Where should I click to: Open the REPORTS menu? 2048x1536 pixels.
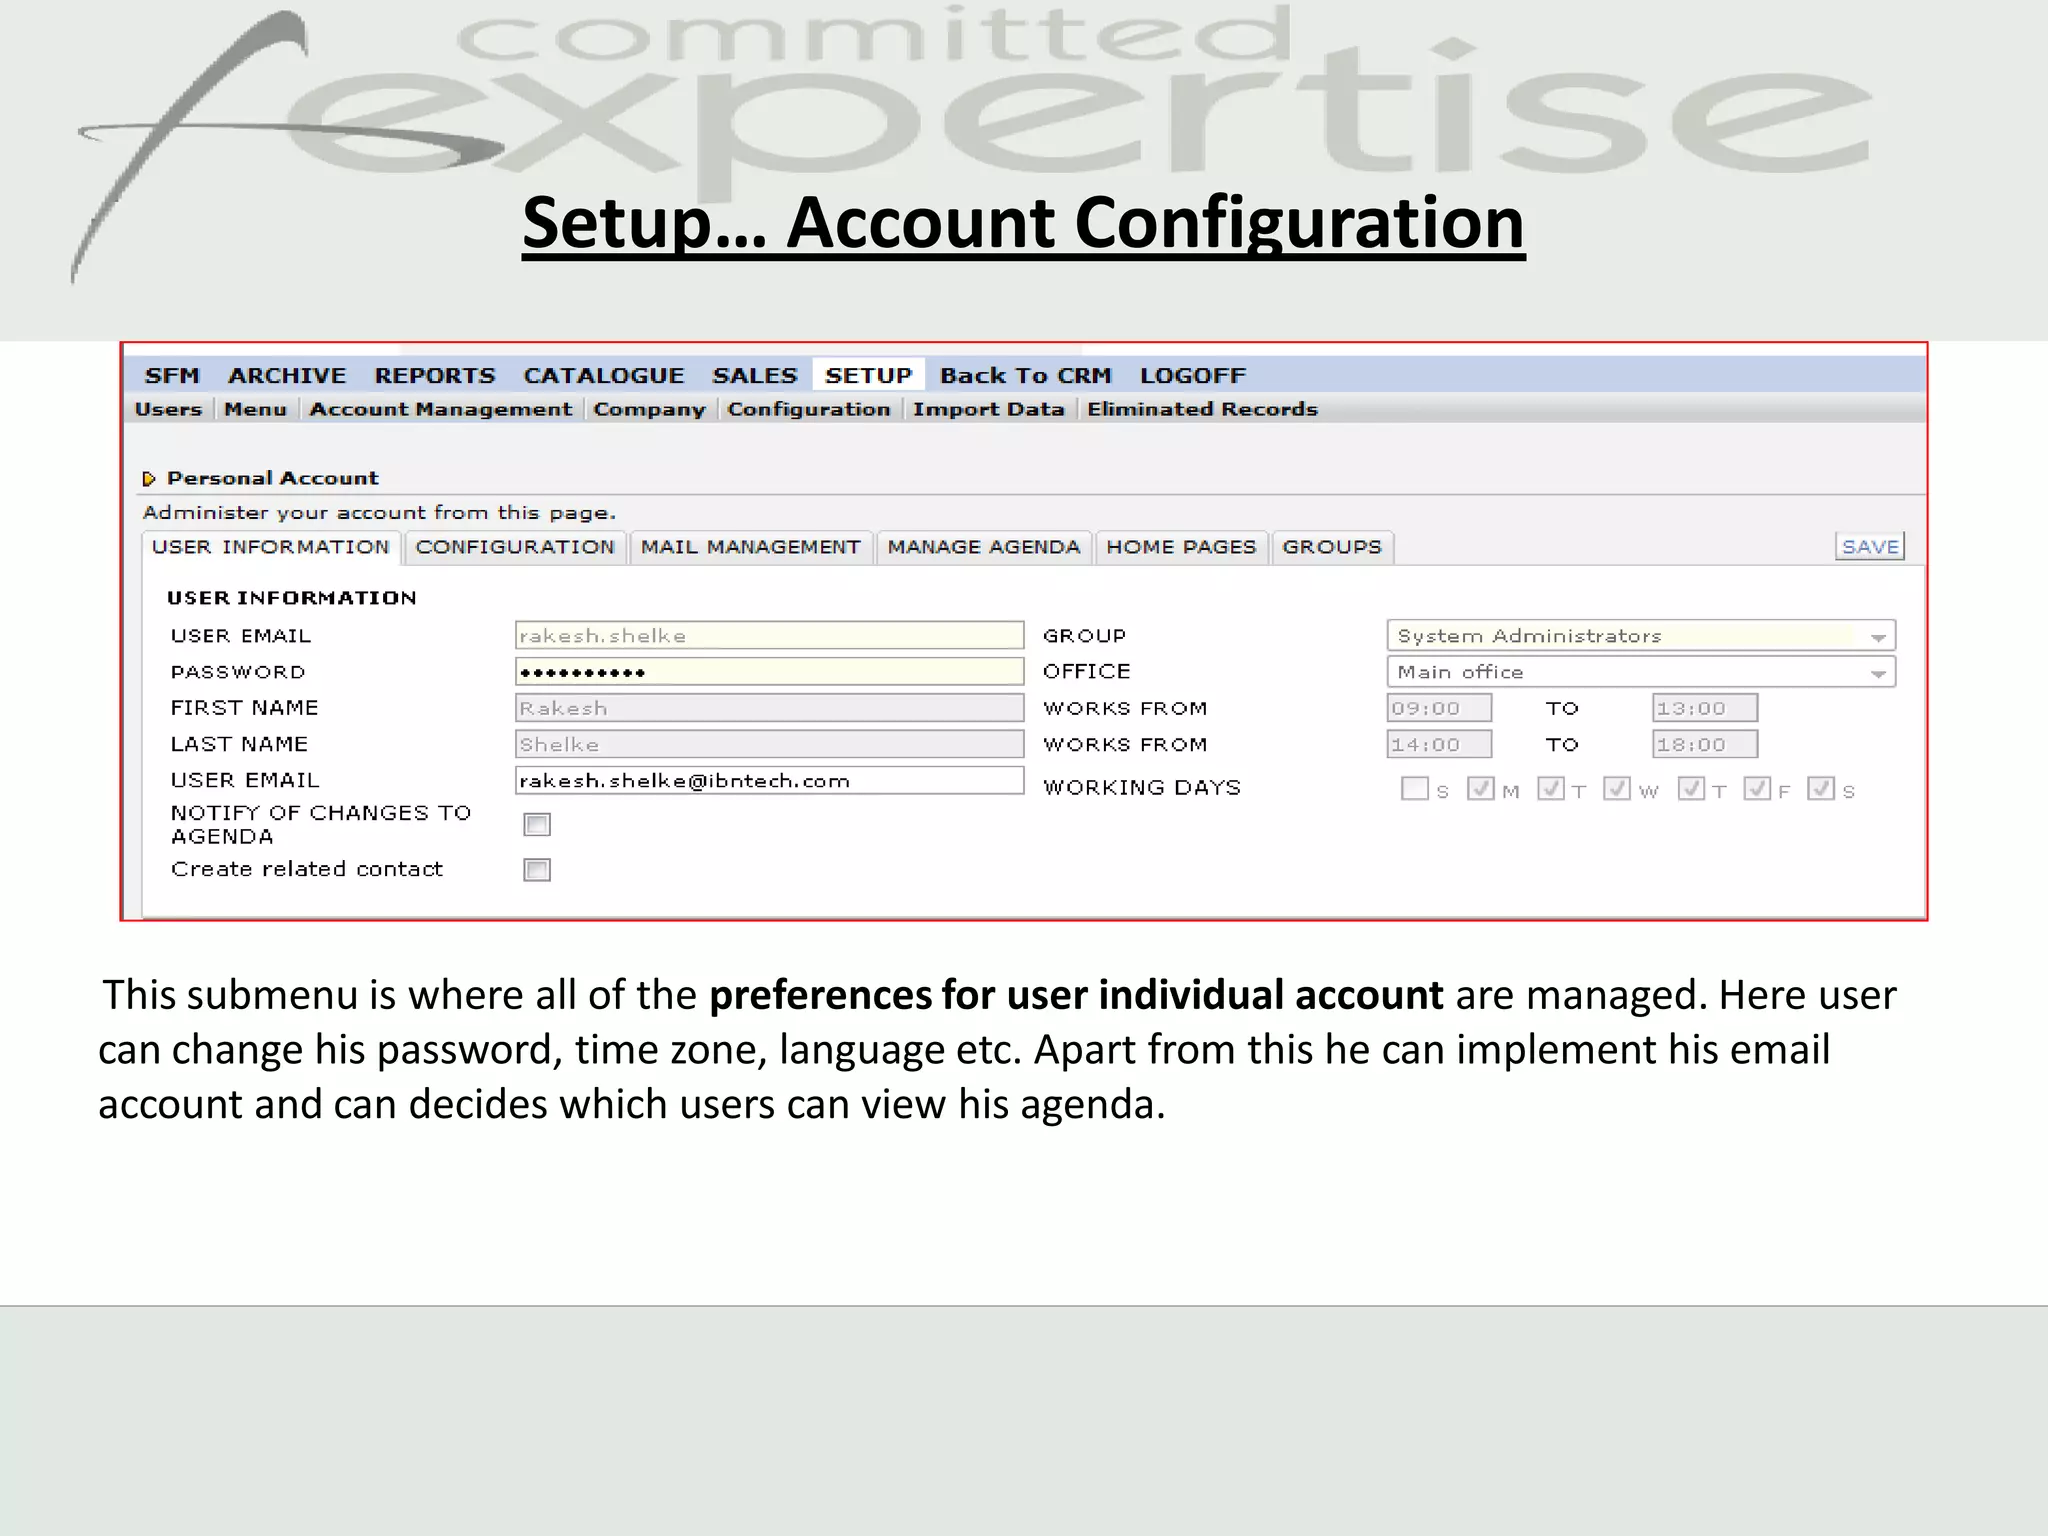(x=435, y=376)
